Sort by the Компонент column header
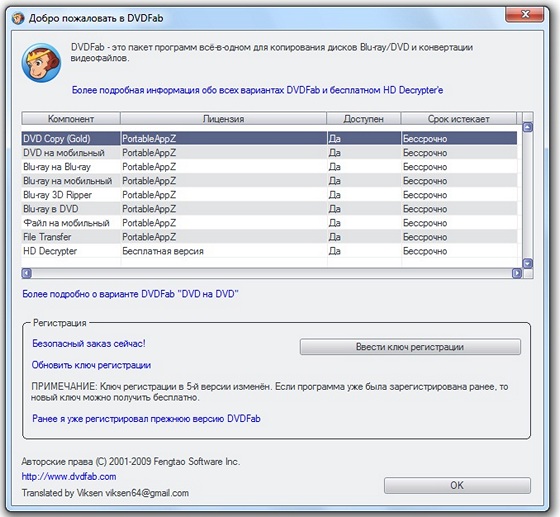 (x=71, y=119)
